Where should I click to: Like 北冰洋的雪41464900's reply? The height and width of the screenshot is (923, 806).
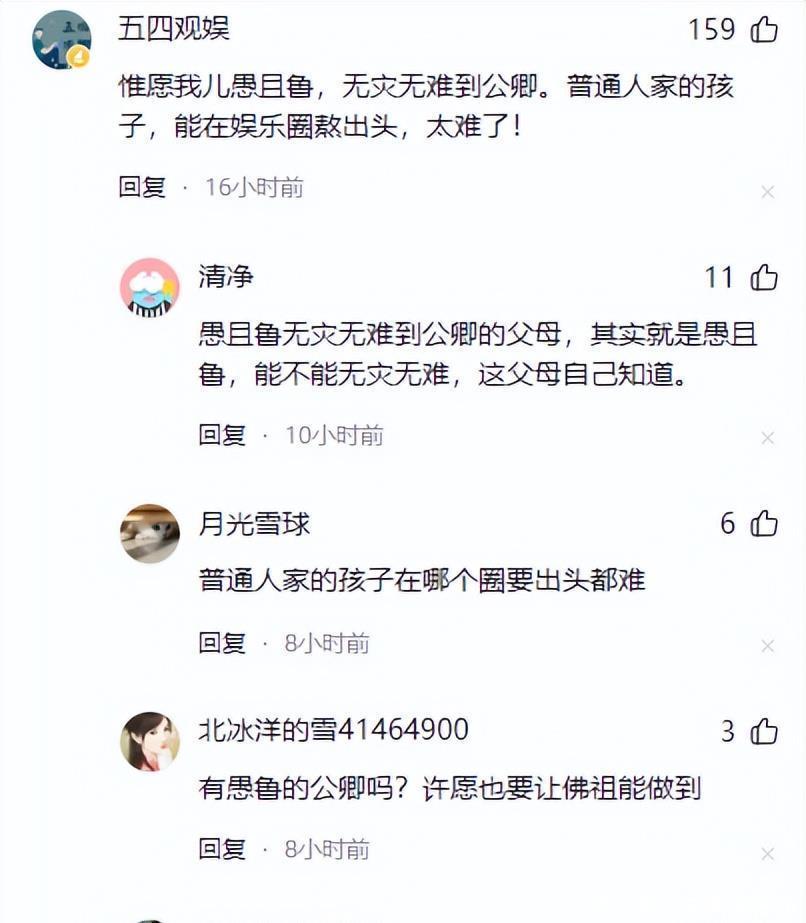tap(764, 731)
